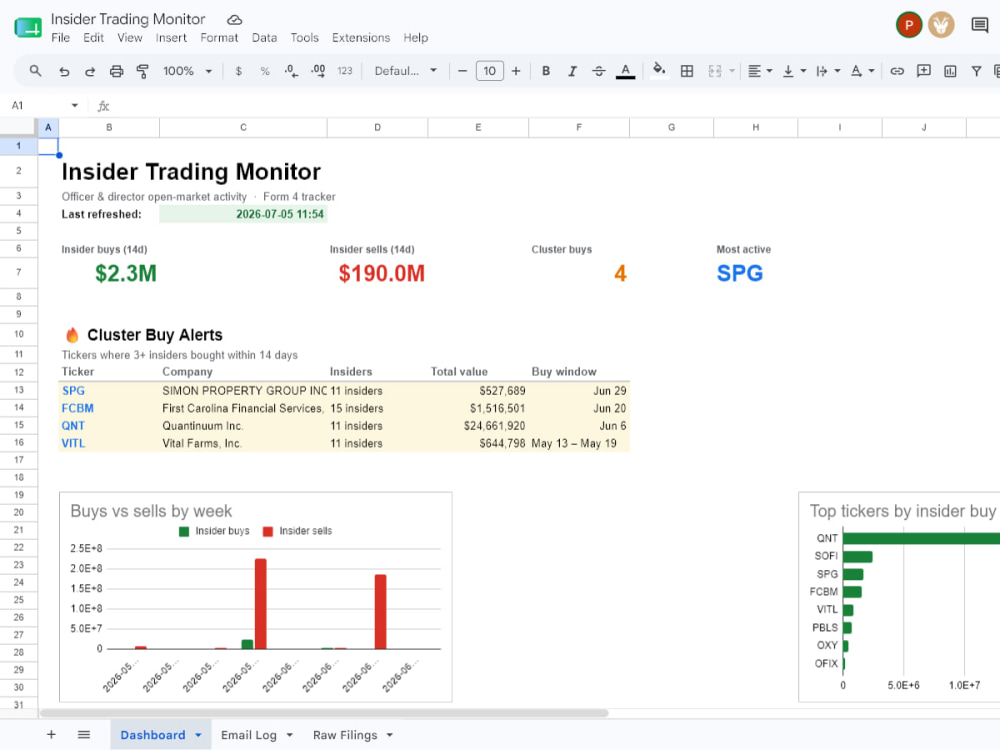The width and height of the screenshot is (1000, 750).
Task: Expand the name box dropdown
Action: (75, 105)
